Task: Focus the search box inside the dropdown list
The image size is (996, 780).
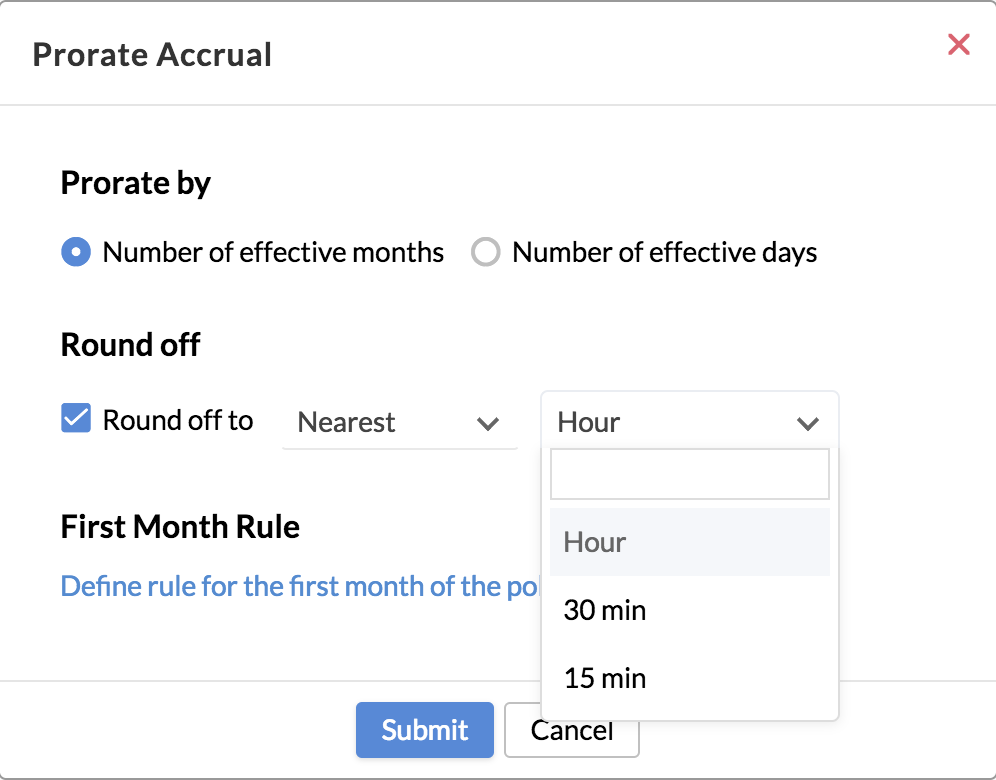Action: tap(689, 474)
